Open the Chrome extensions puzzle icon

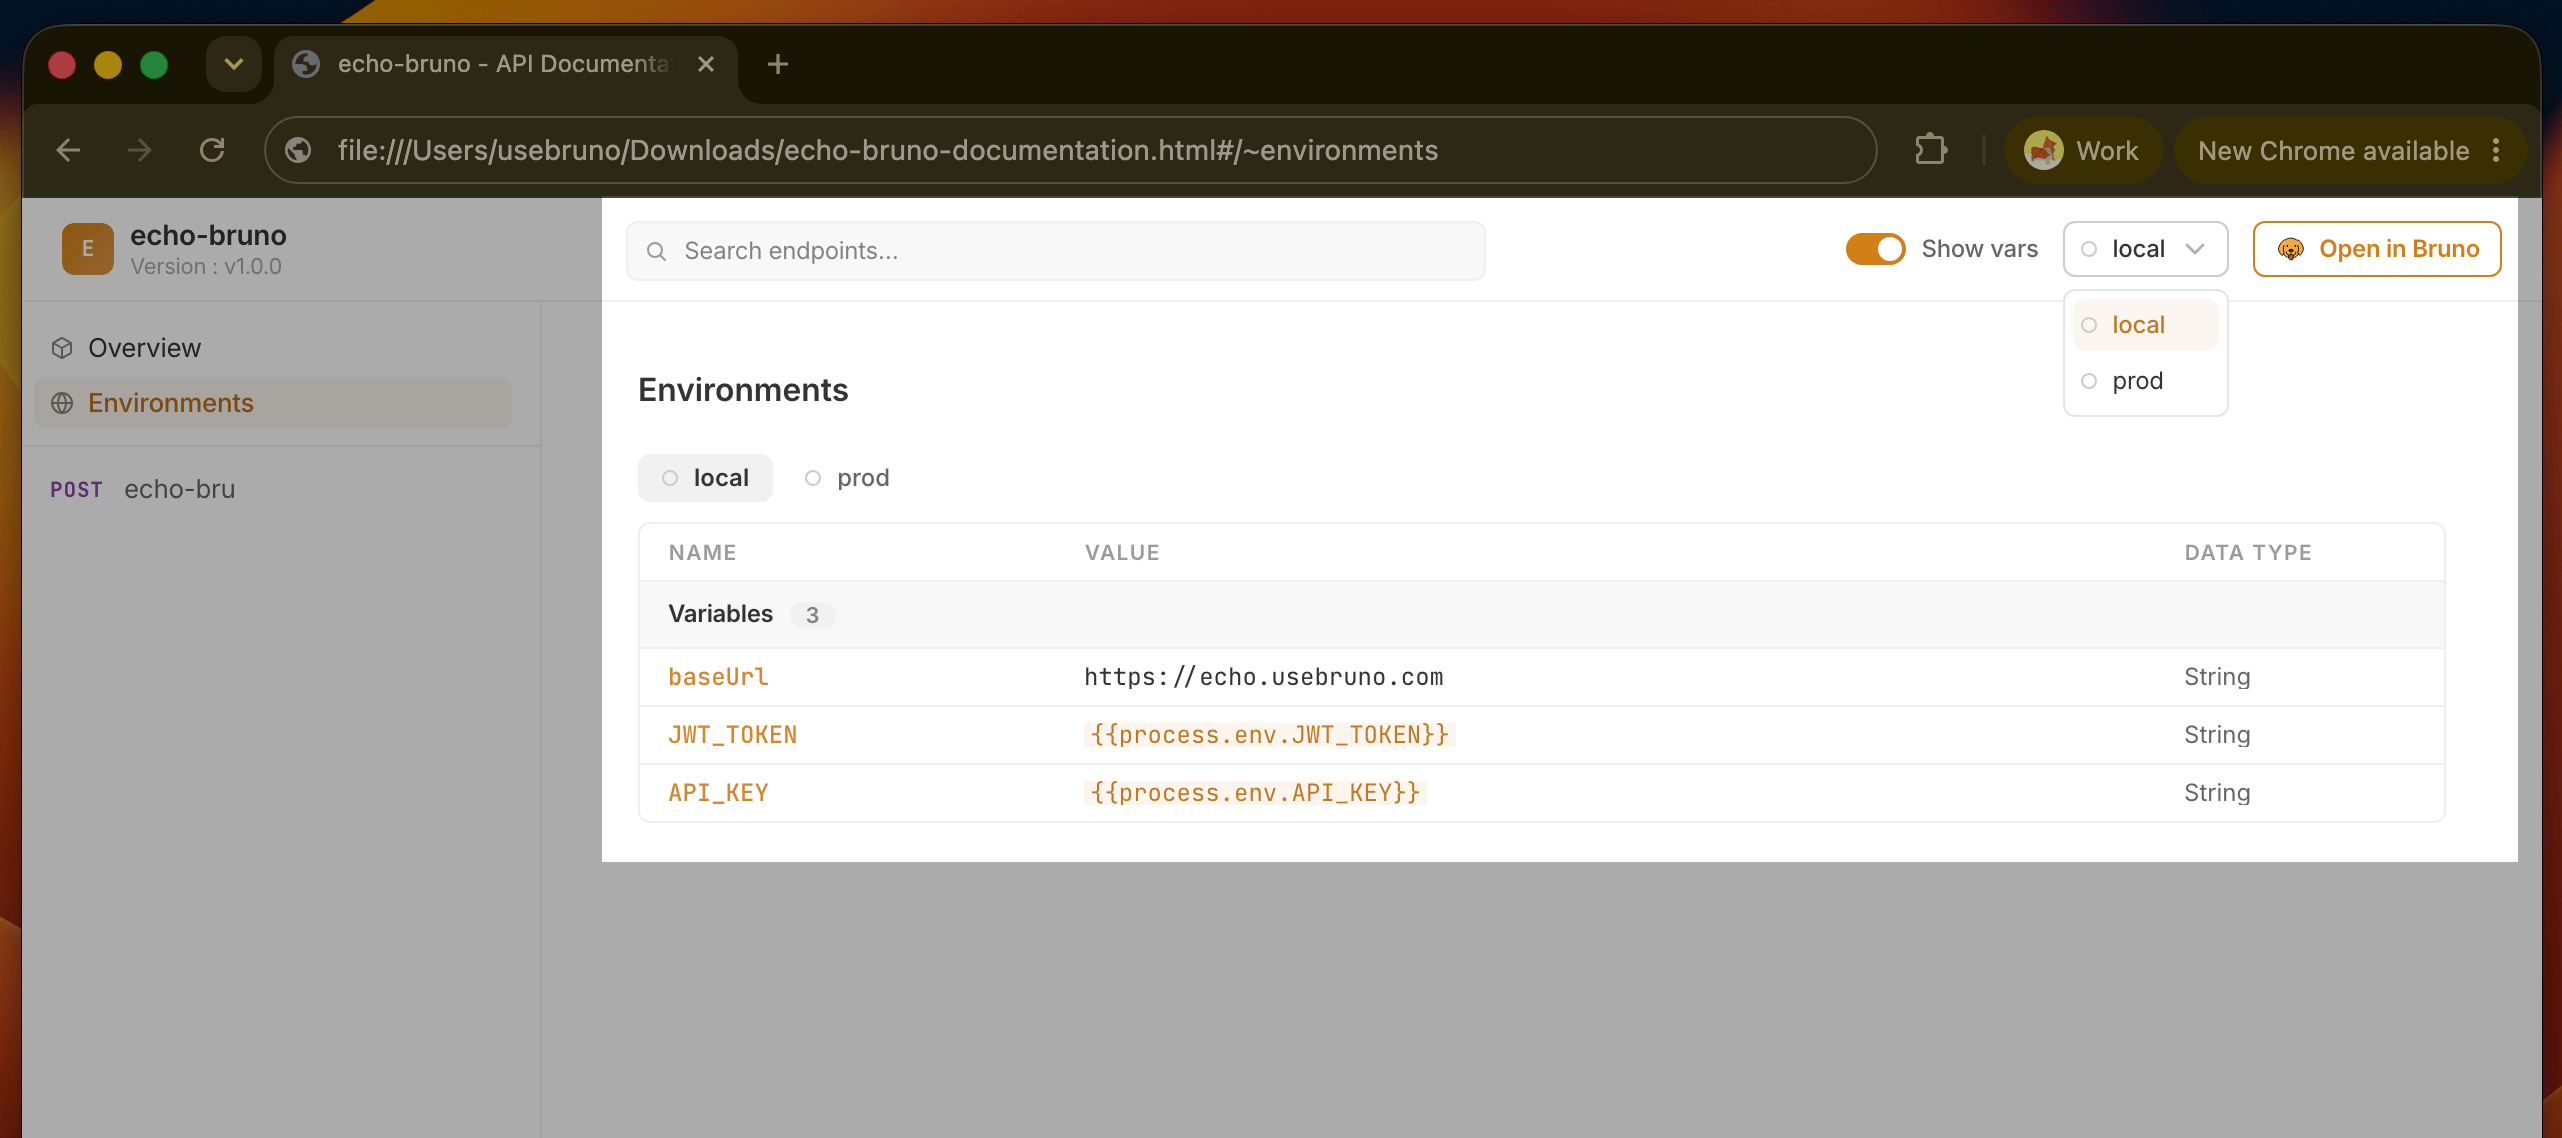click(1930, 150)
